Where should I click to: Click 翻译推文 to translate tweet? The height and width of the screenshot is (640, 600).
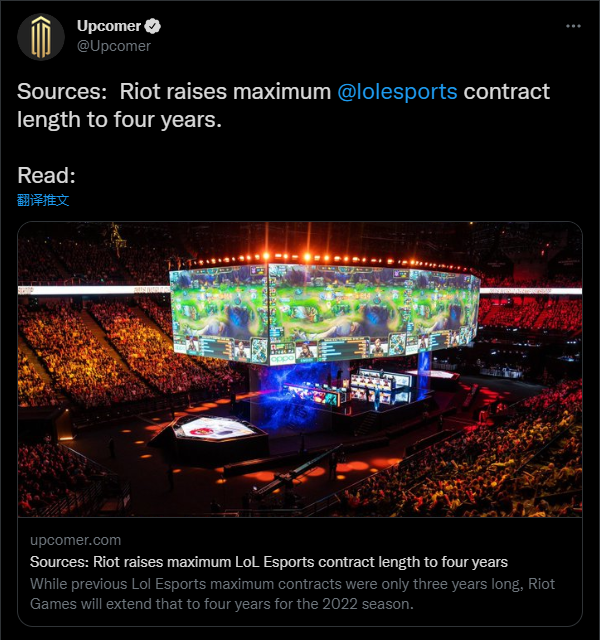[43, 200]
